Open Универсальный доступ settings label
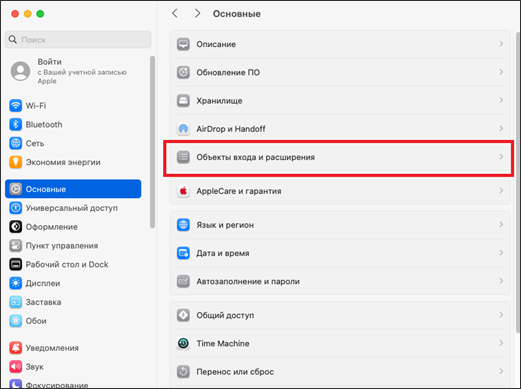The image size is (521, 389). pyautogui.click(x=72, y=208)
